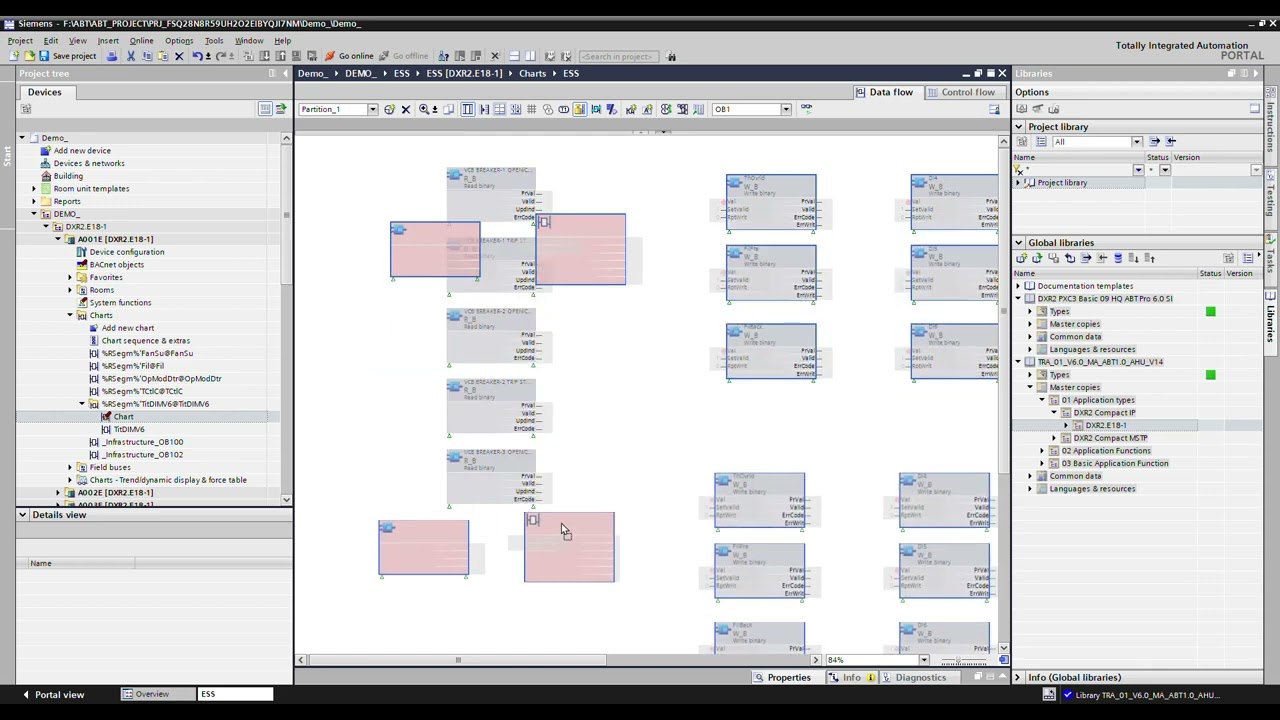
Task: Open the Partition_1 dropdown
Action: tap(372, 109)
